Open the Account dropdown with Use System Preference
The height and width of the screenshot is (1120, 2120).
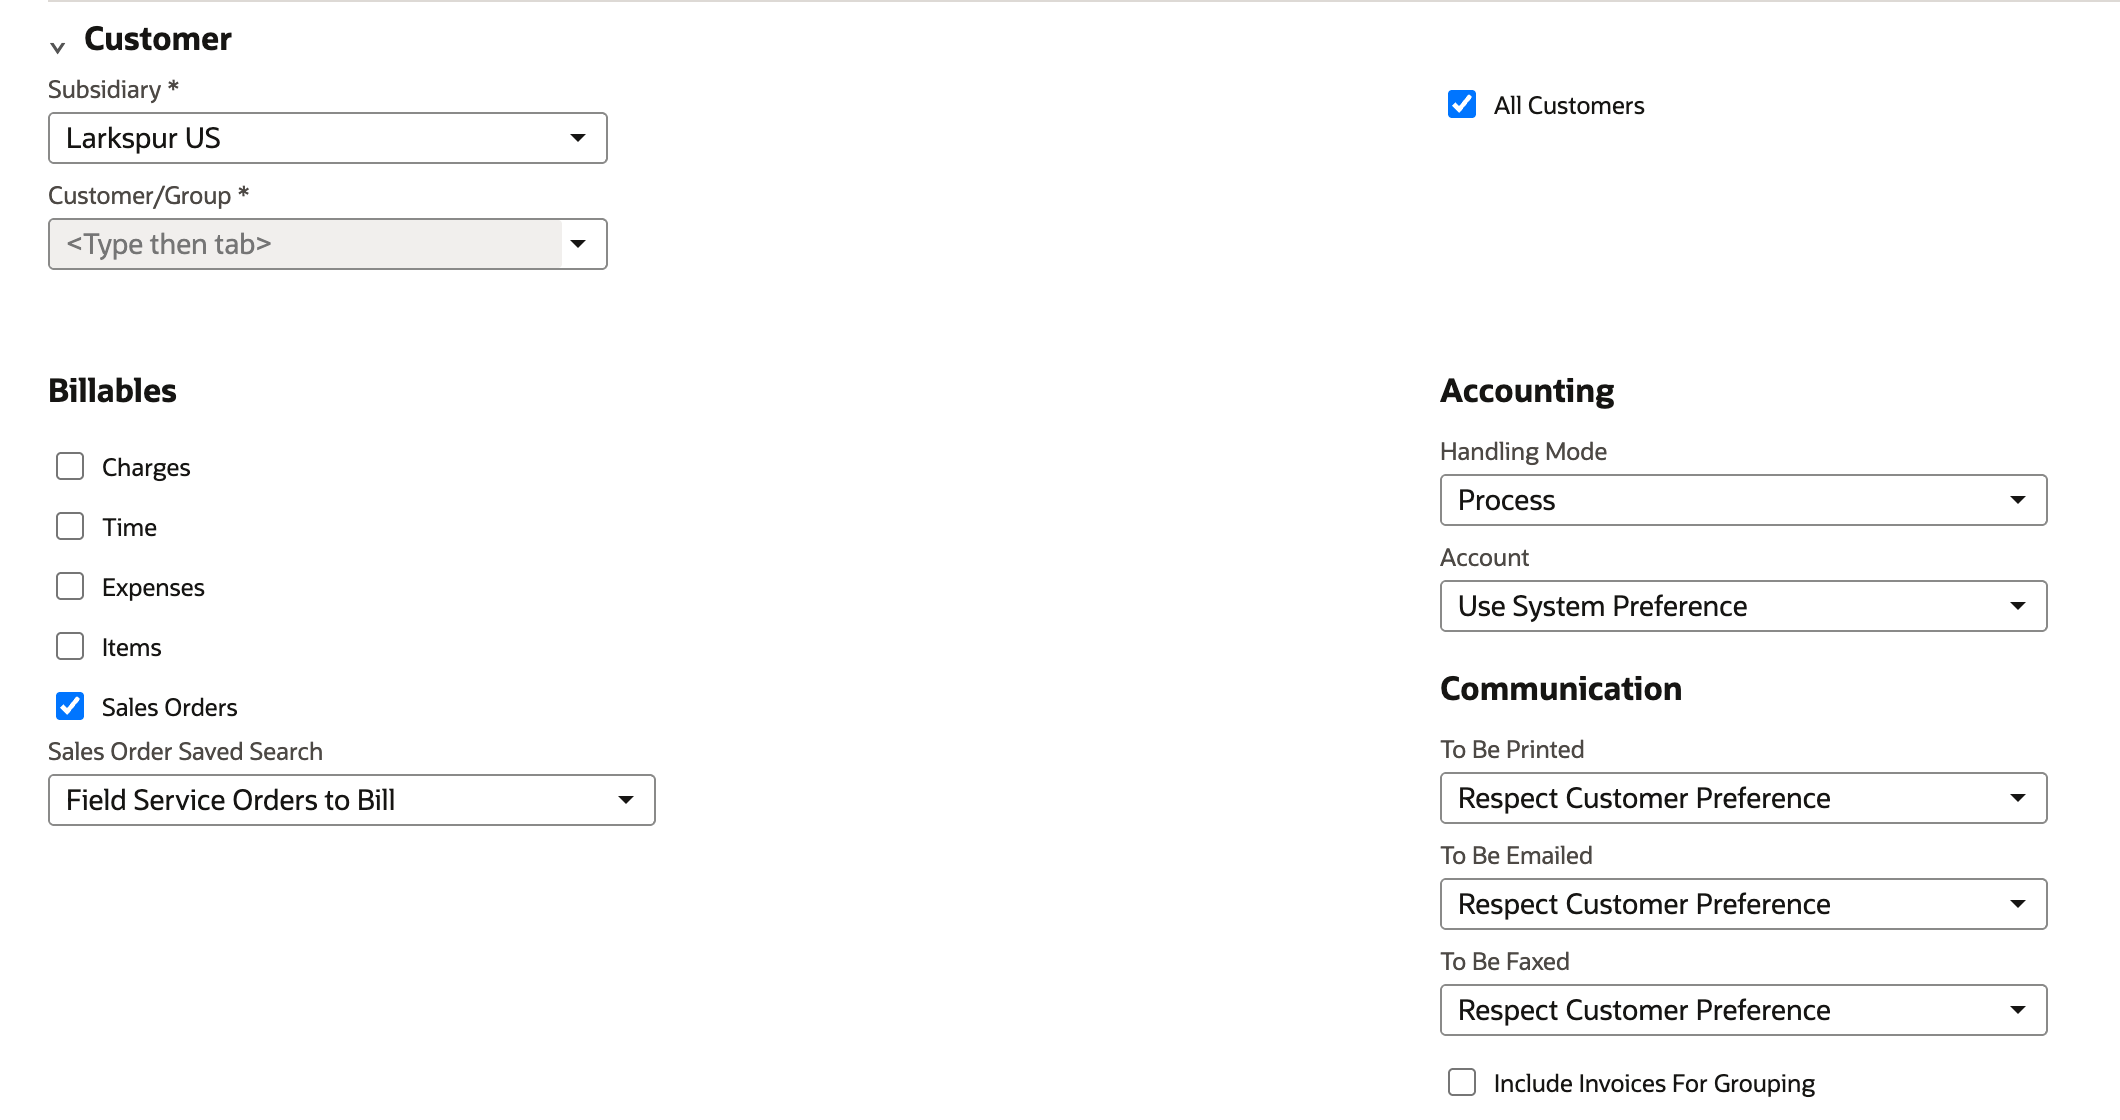tap(1744, 606)
